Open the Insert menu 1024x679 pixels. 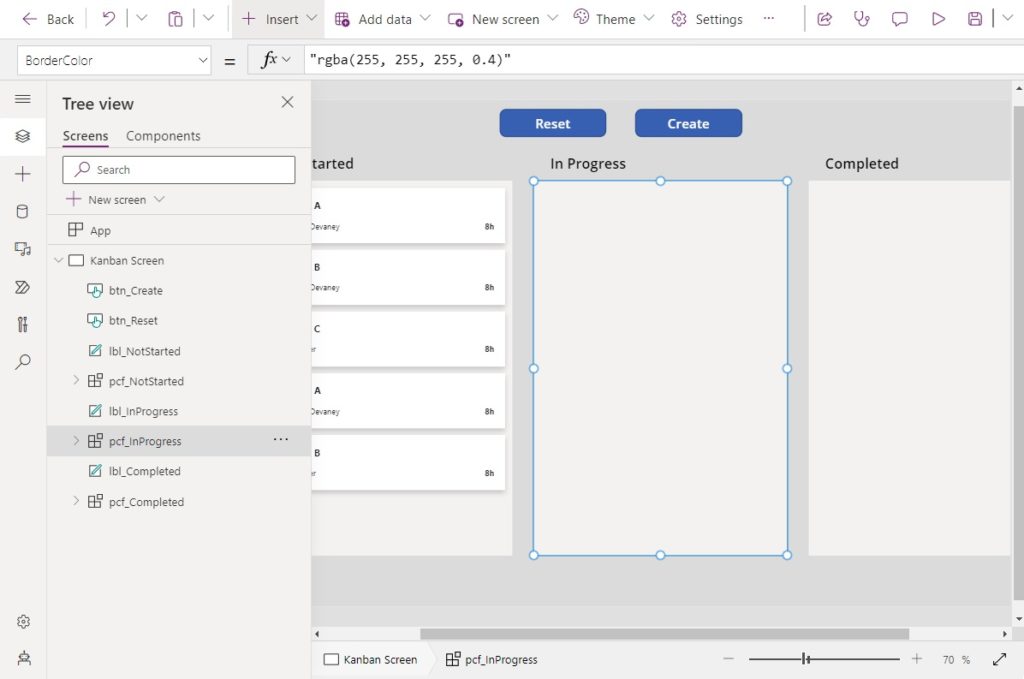pos(279,19)
